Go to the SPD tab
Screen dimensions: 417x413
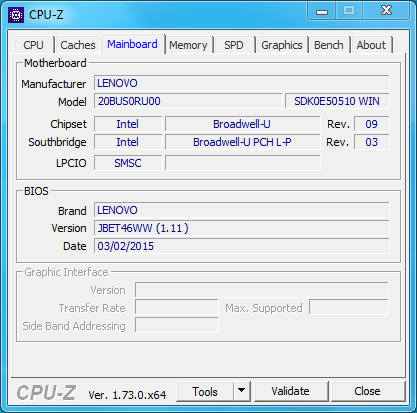coord(234,45)
